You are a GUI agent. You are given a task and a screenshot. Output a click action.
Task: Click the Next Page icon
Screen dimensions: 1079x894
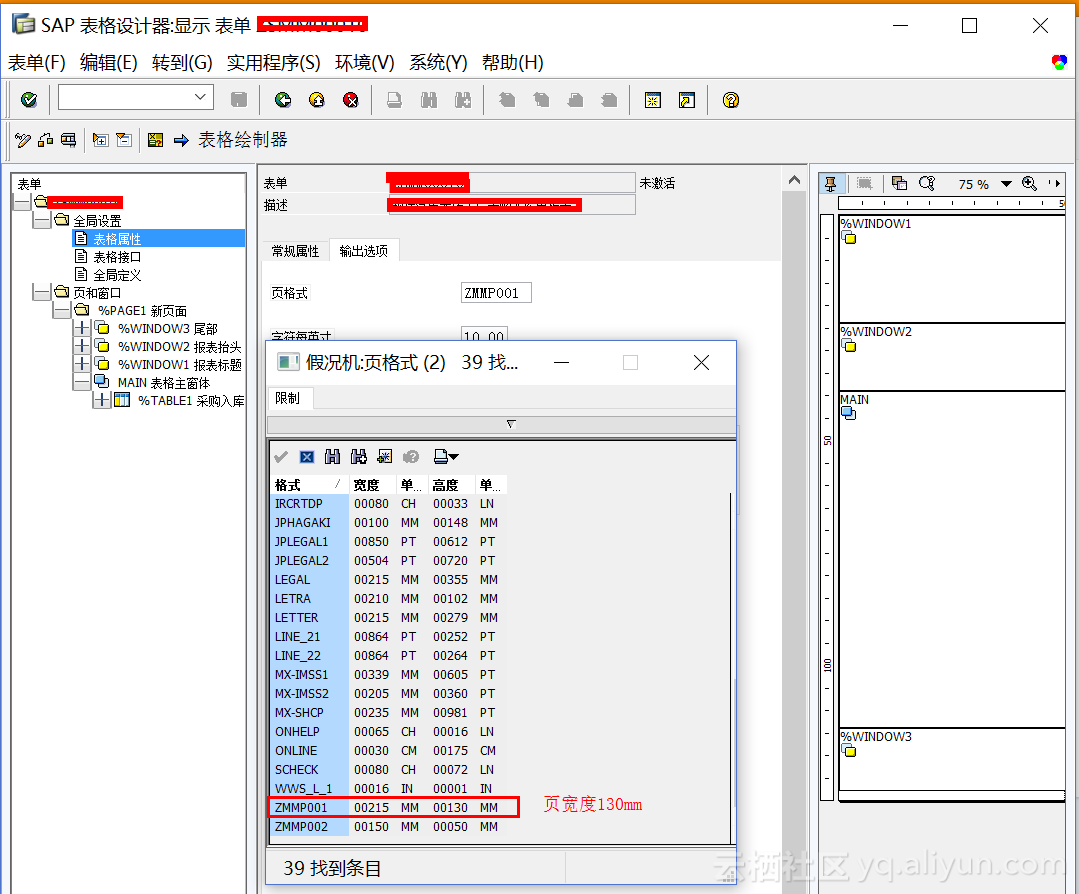coord(575,100)
